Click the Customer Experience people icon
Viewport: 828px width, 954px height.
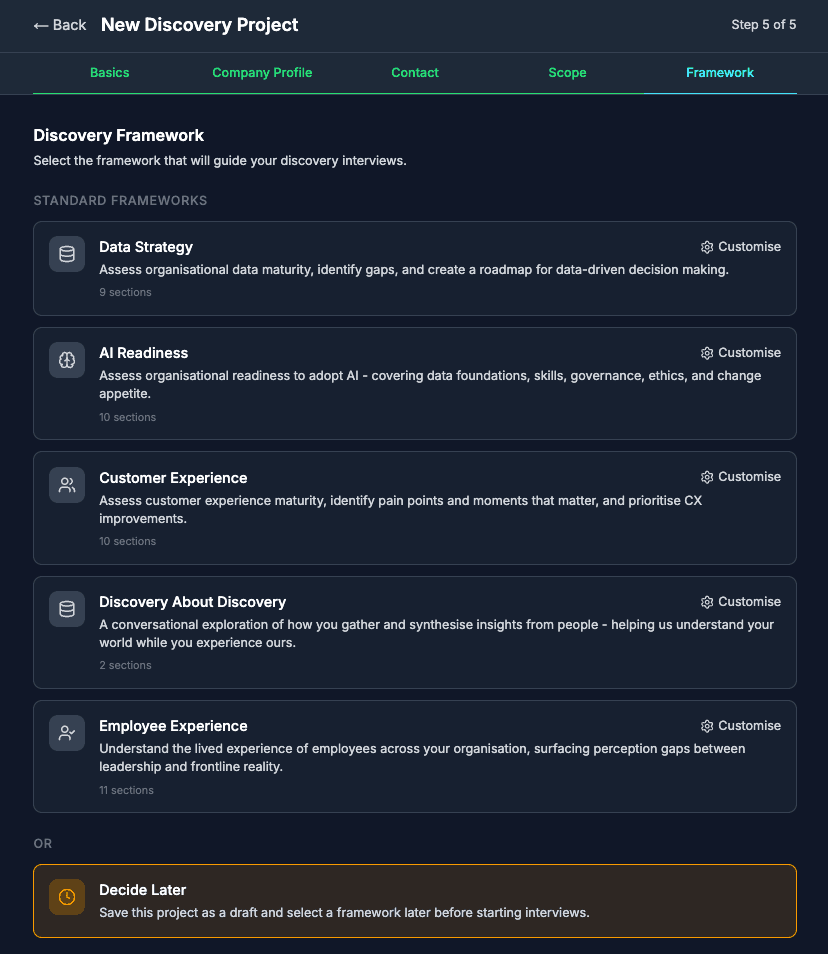66,485
